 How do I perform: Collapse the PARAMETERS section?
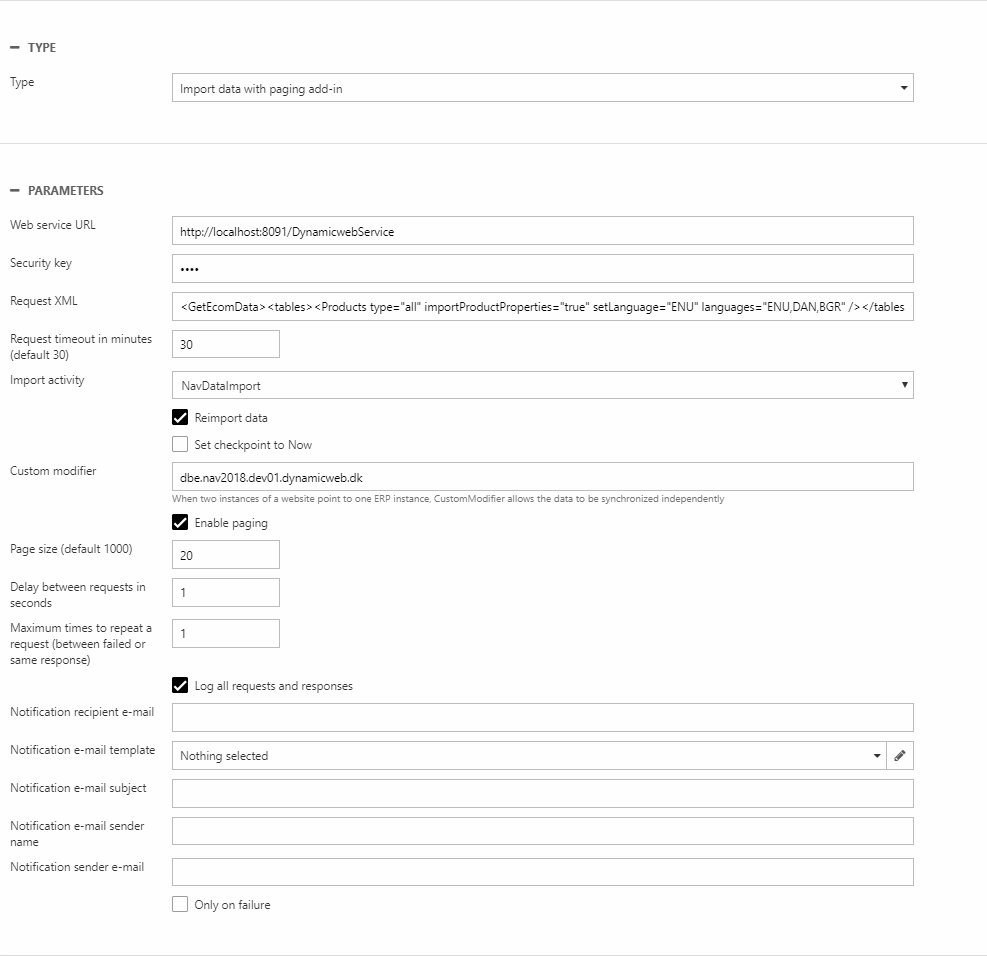click(15, 191)
